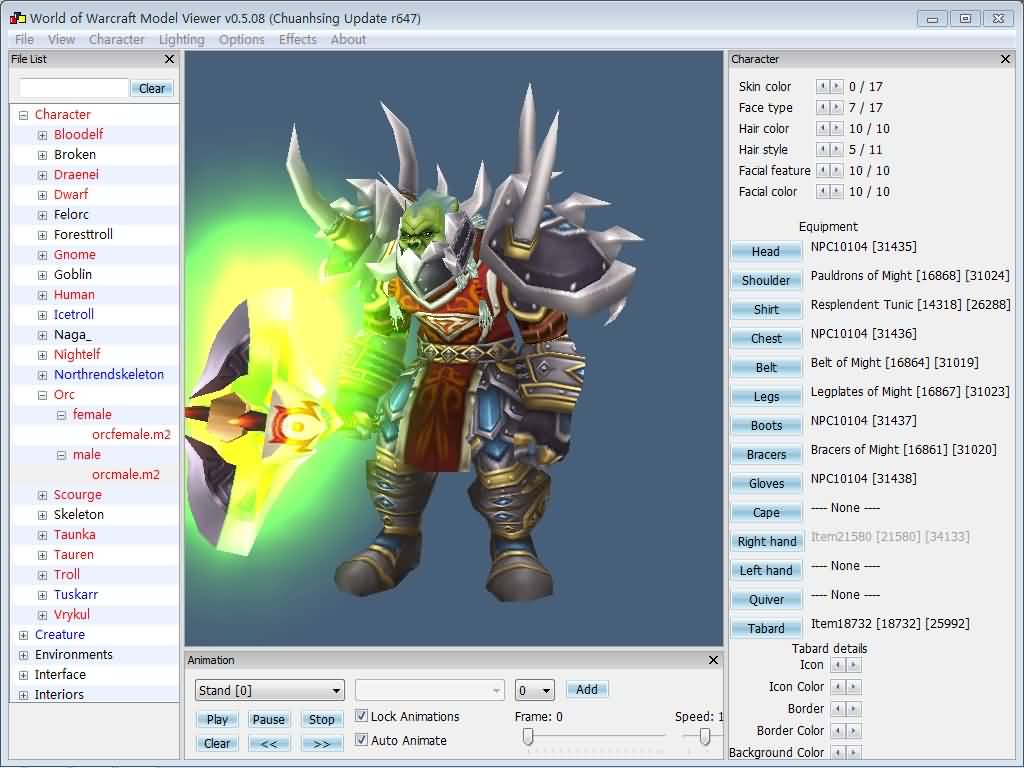Increase Hair color with right arrow

point(836,128)
